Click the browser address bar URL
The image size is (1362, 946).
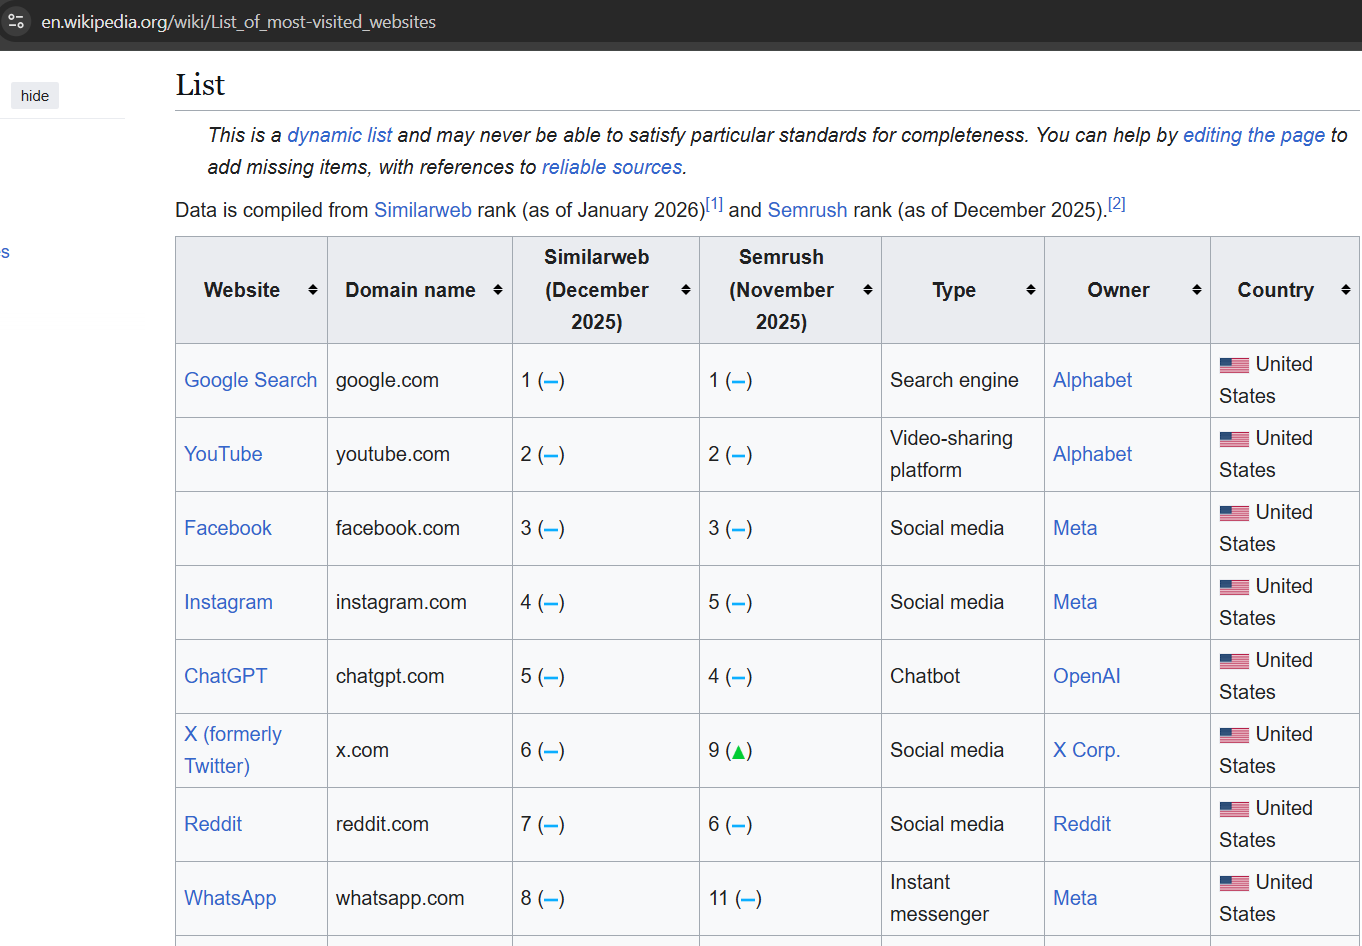pyautogui.click(x=238, y=21)
